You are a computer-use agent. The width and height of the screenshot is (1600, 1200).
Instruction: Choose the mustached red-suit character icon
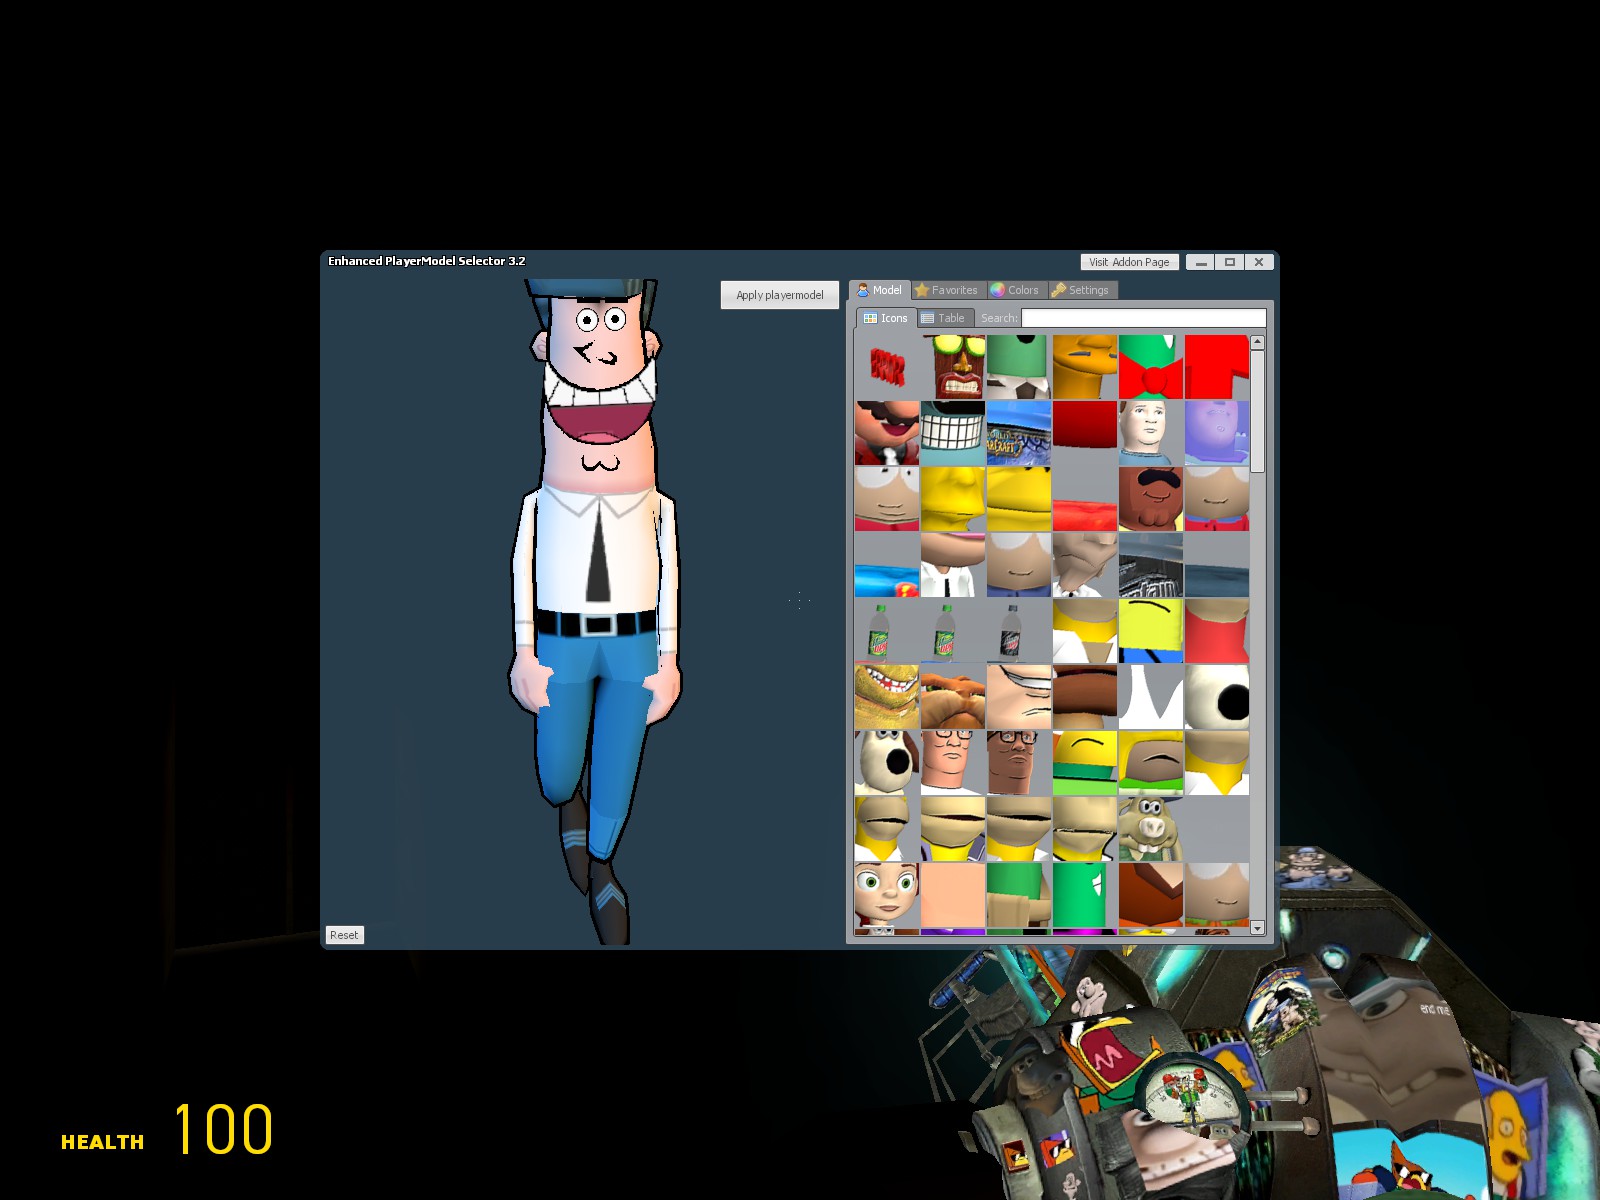[886, 433]
